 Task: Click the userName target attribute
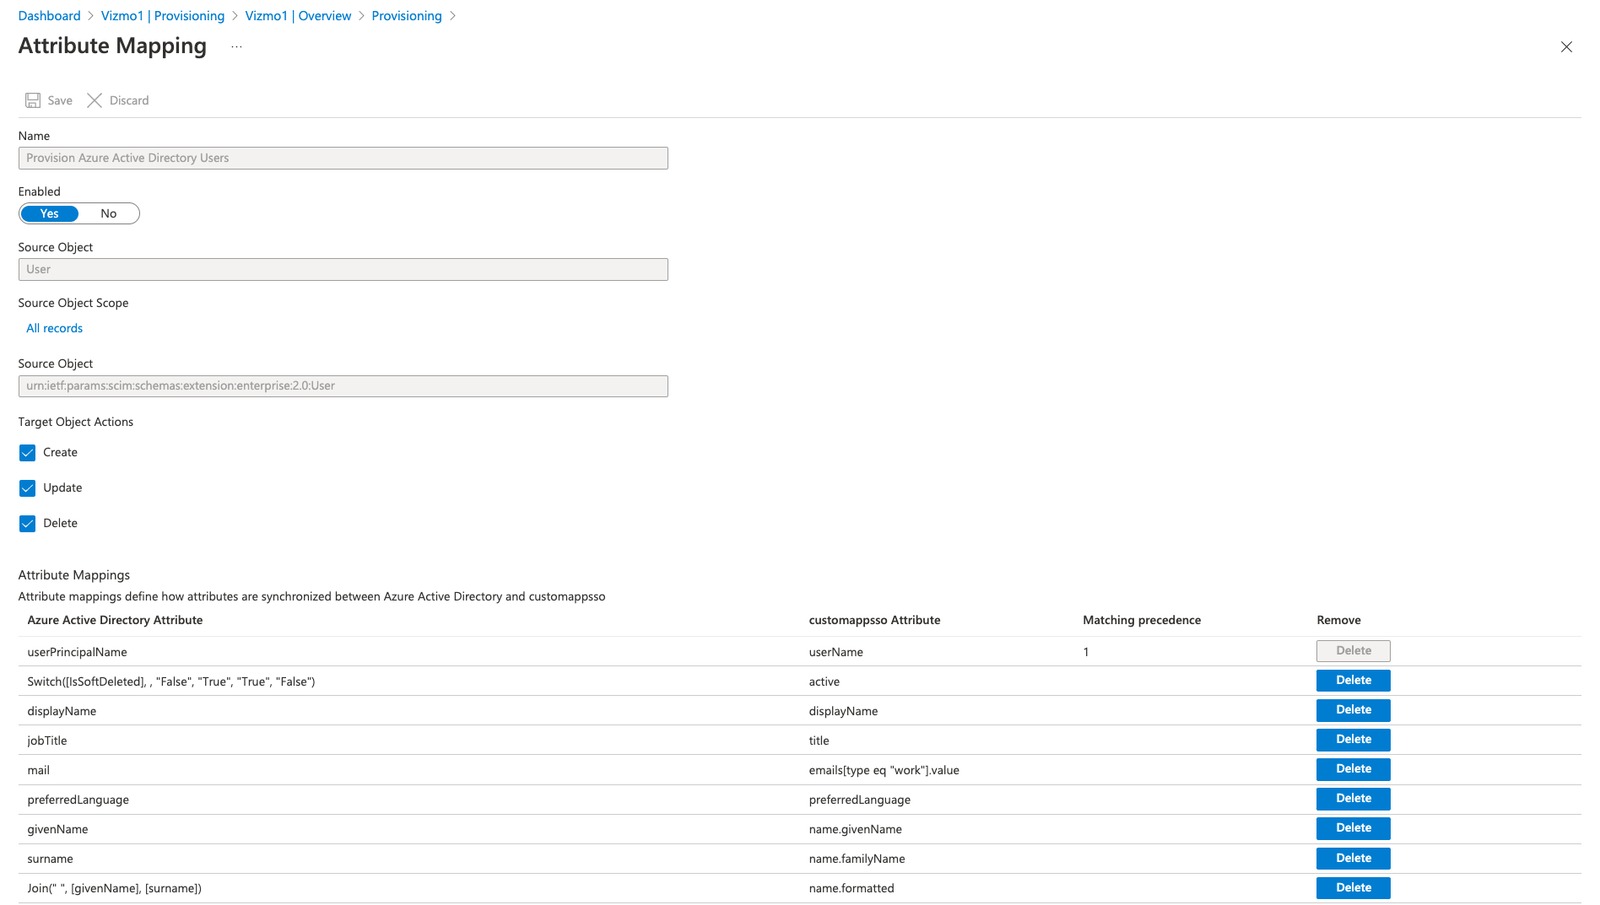point(836,652)
